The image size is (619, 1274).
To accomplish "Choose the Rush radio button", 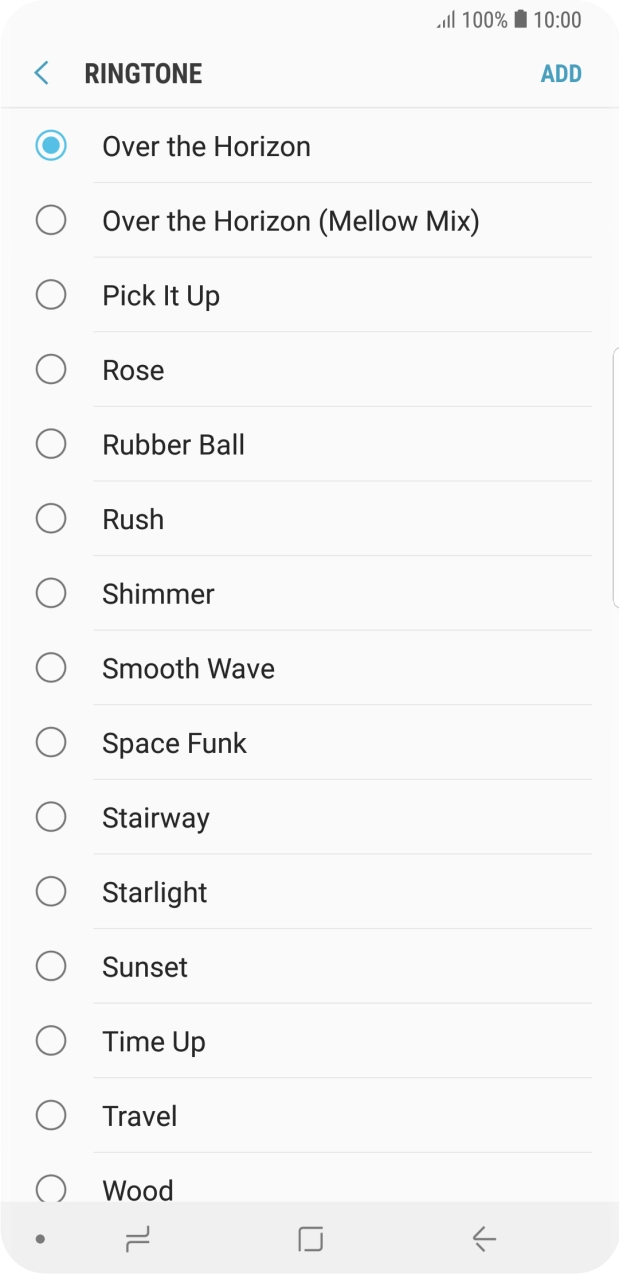I will (x=51, y=519).
